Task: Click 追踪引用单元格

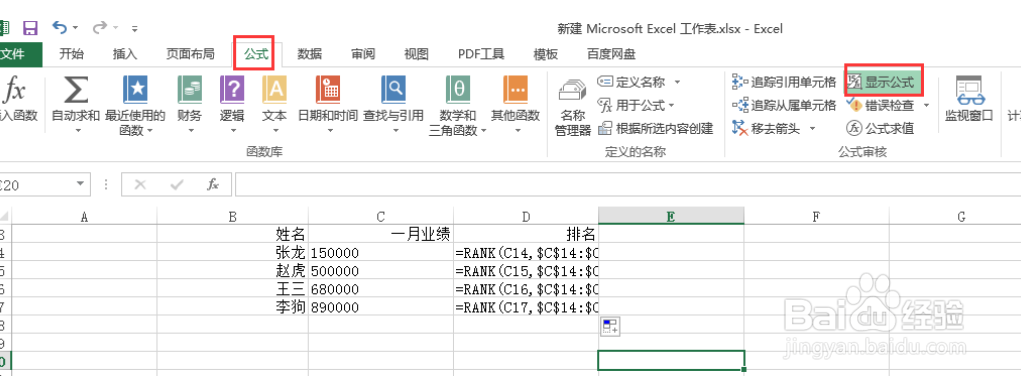Action: 784,82
